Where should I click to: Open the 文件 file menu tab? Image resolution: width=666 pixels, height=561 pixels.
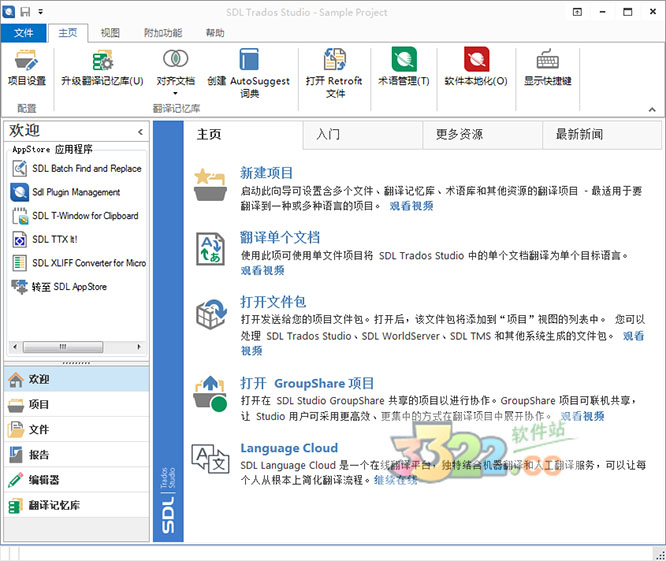pyautogui.click(x=23, y=33)
